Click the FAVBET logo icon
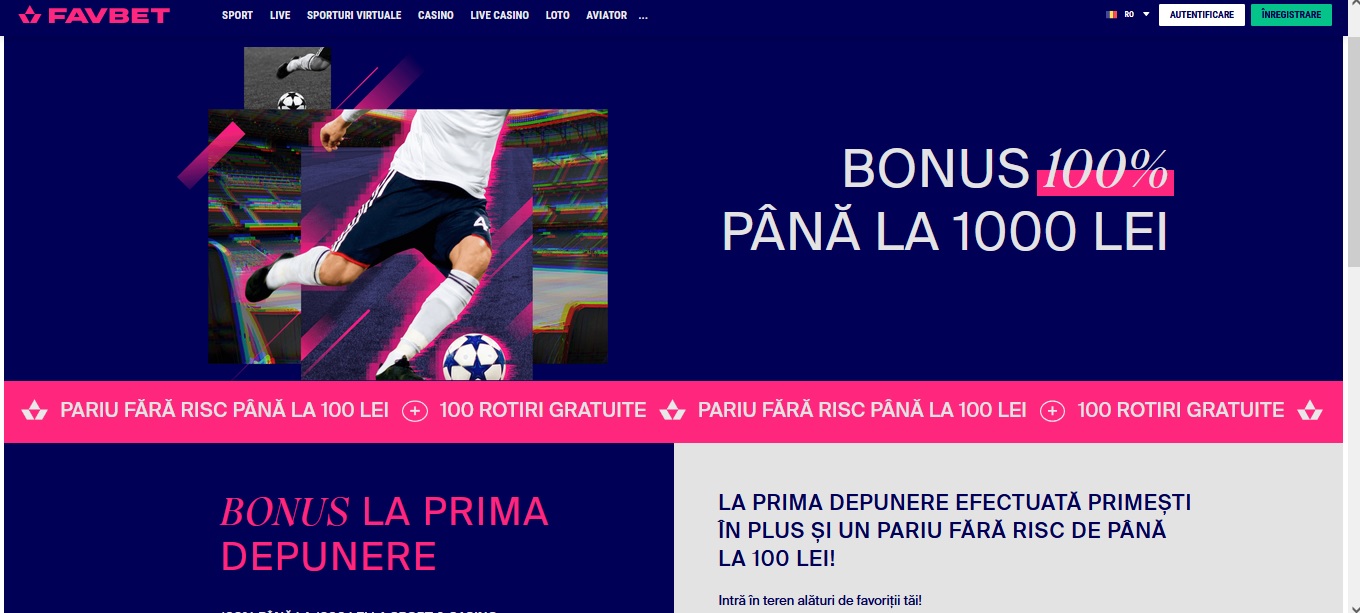This screenshot has width=1360, height=613. (29, 15)
